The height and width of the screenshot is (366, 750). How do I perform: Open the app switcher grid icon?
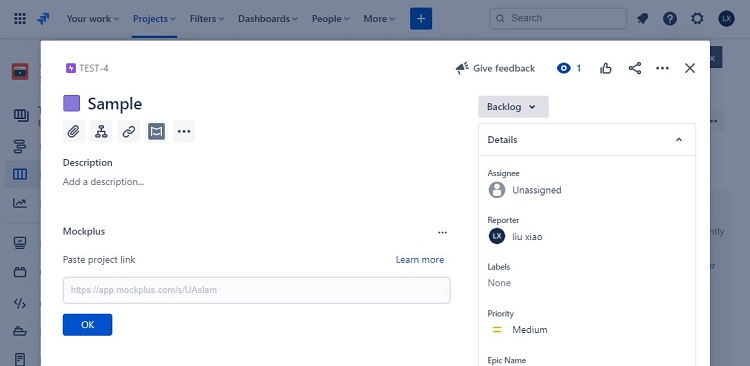coord(20,19)
